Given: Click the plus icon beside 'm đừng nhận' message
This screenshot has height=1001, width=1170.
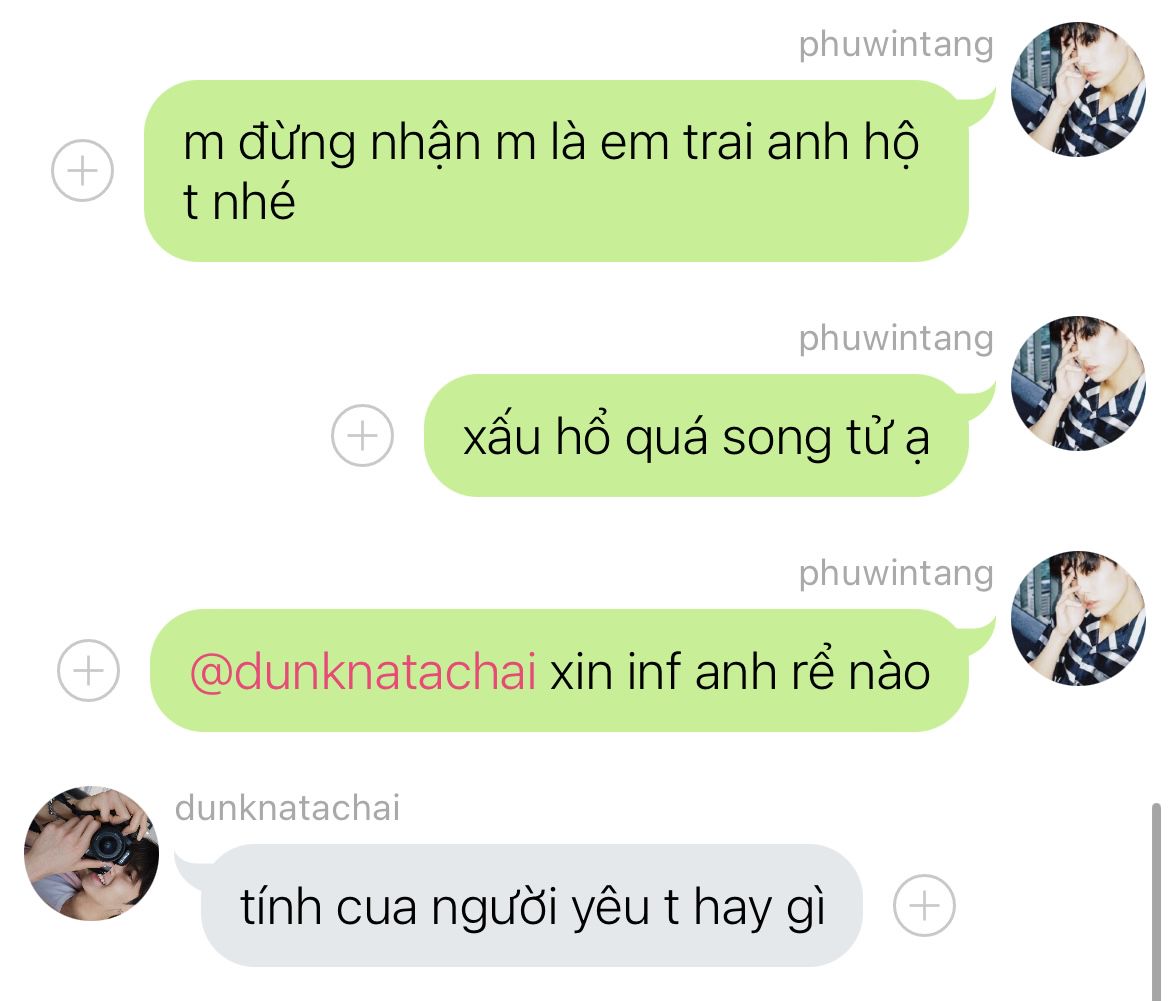Looking at the screenshot, I should [82, 170].
